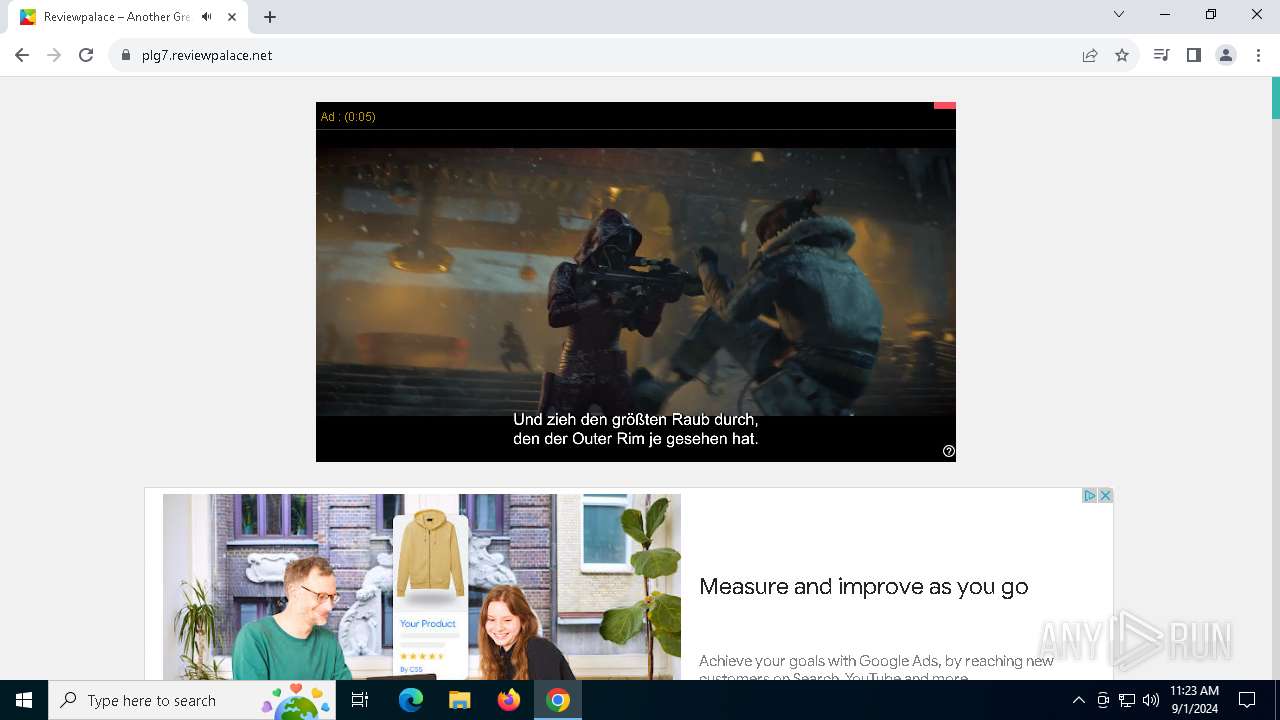Toggle the Chrome side panel
Screen dimensions: 1280x720
click(x=1193, y=55)
